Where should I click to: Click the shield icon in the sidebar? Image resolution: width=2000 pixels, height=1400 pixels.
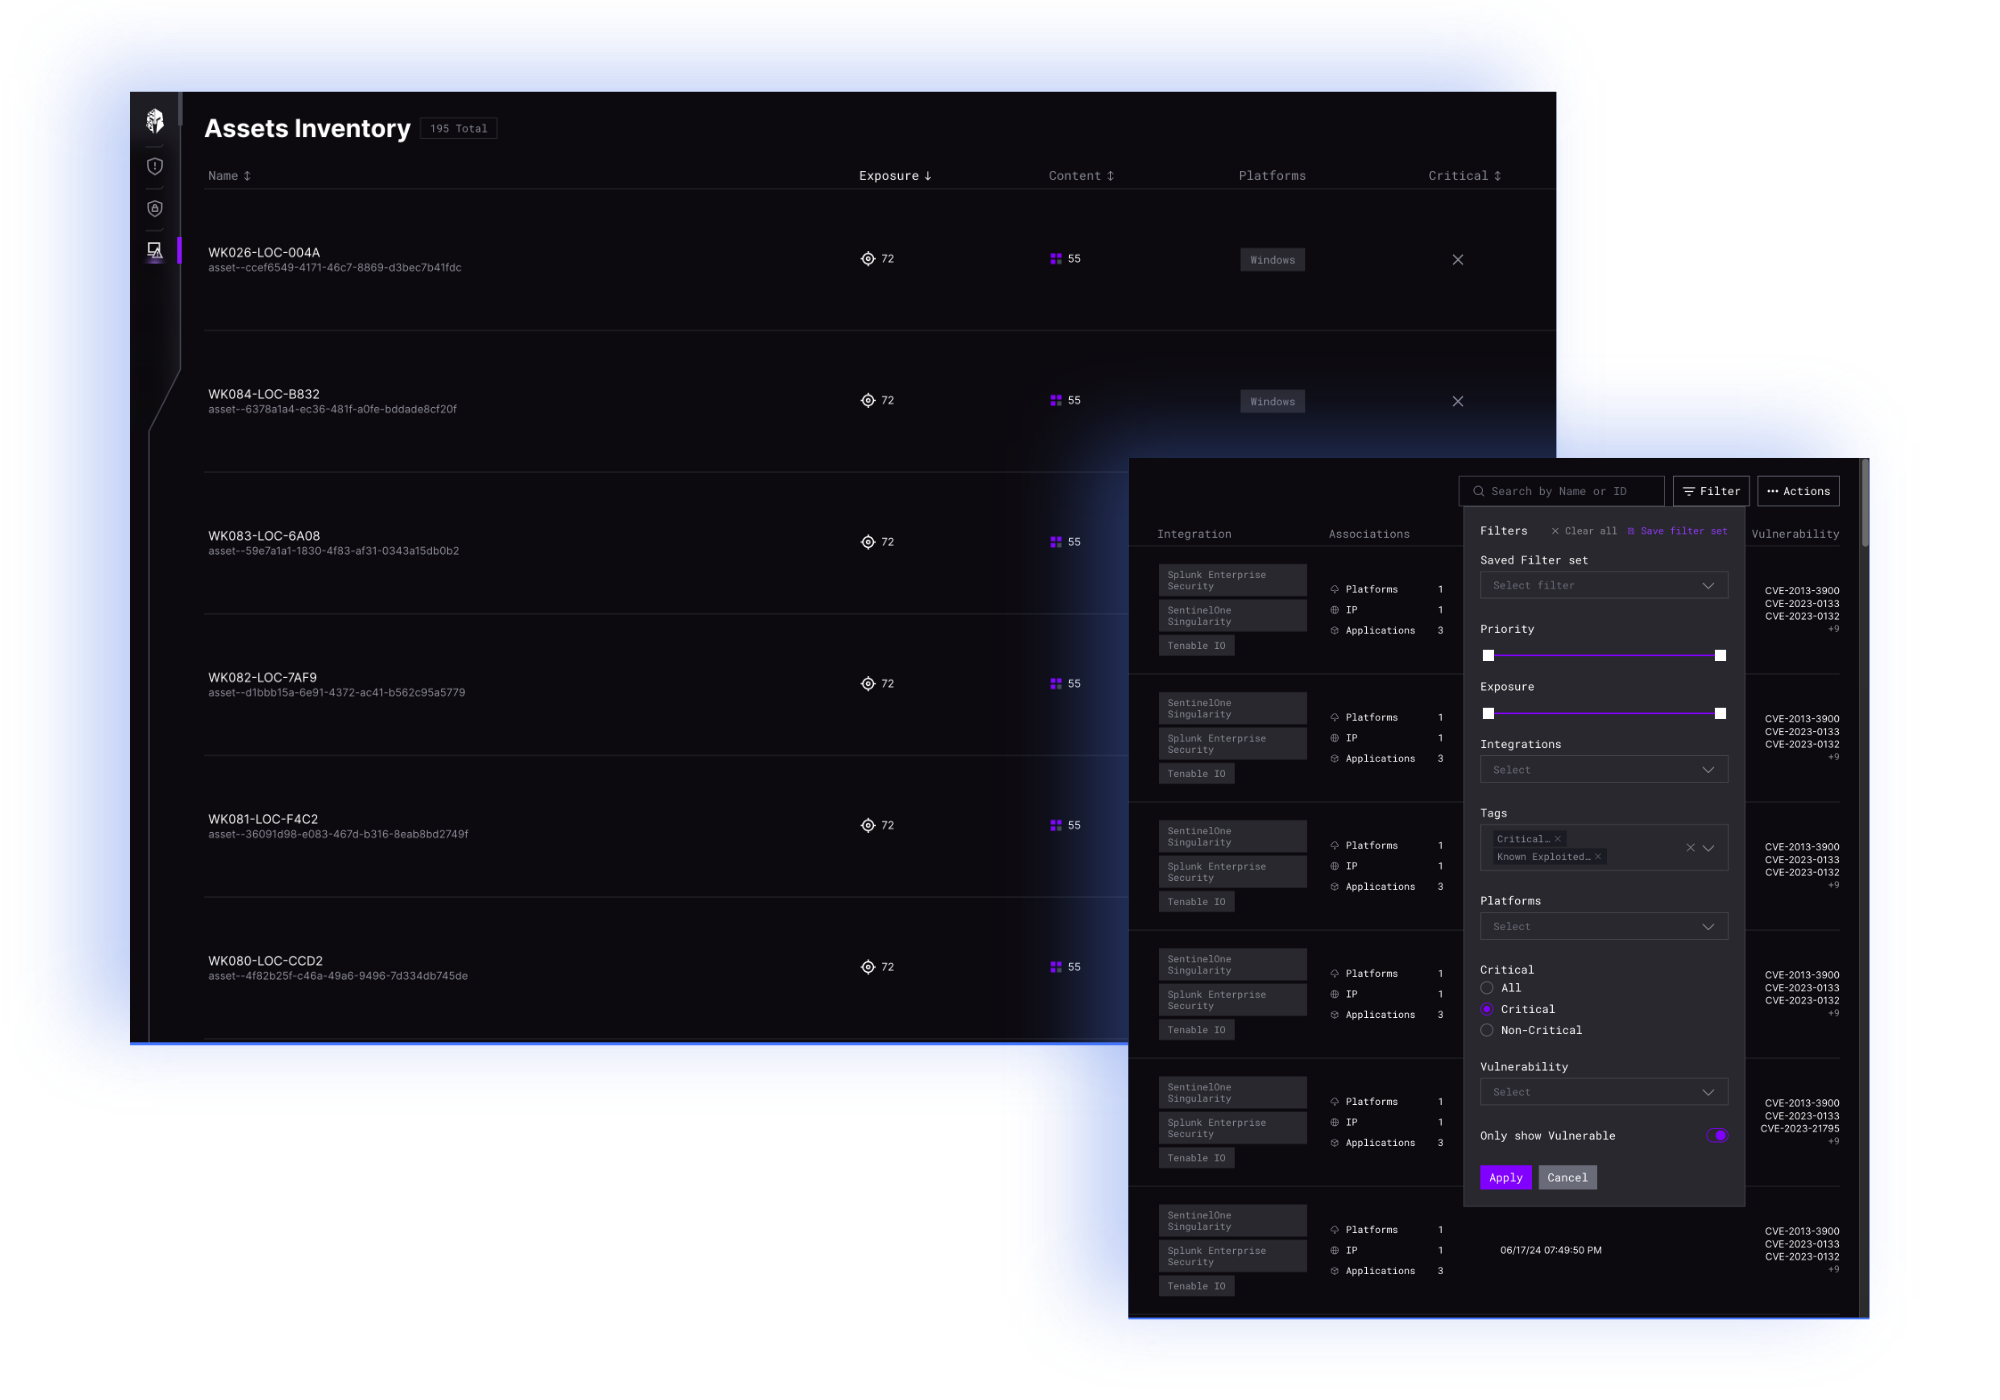[x=152, y=164]
